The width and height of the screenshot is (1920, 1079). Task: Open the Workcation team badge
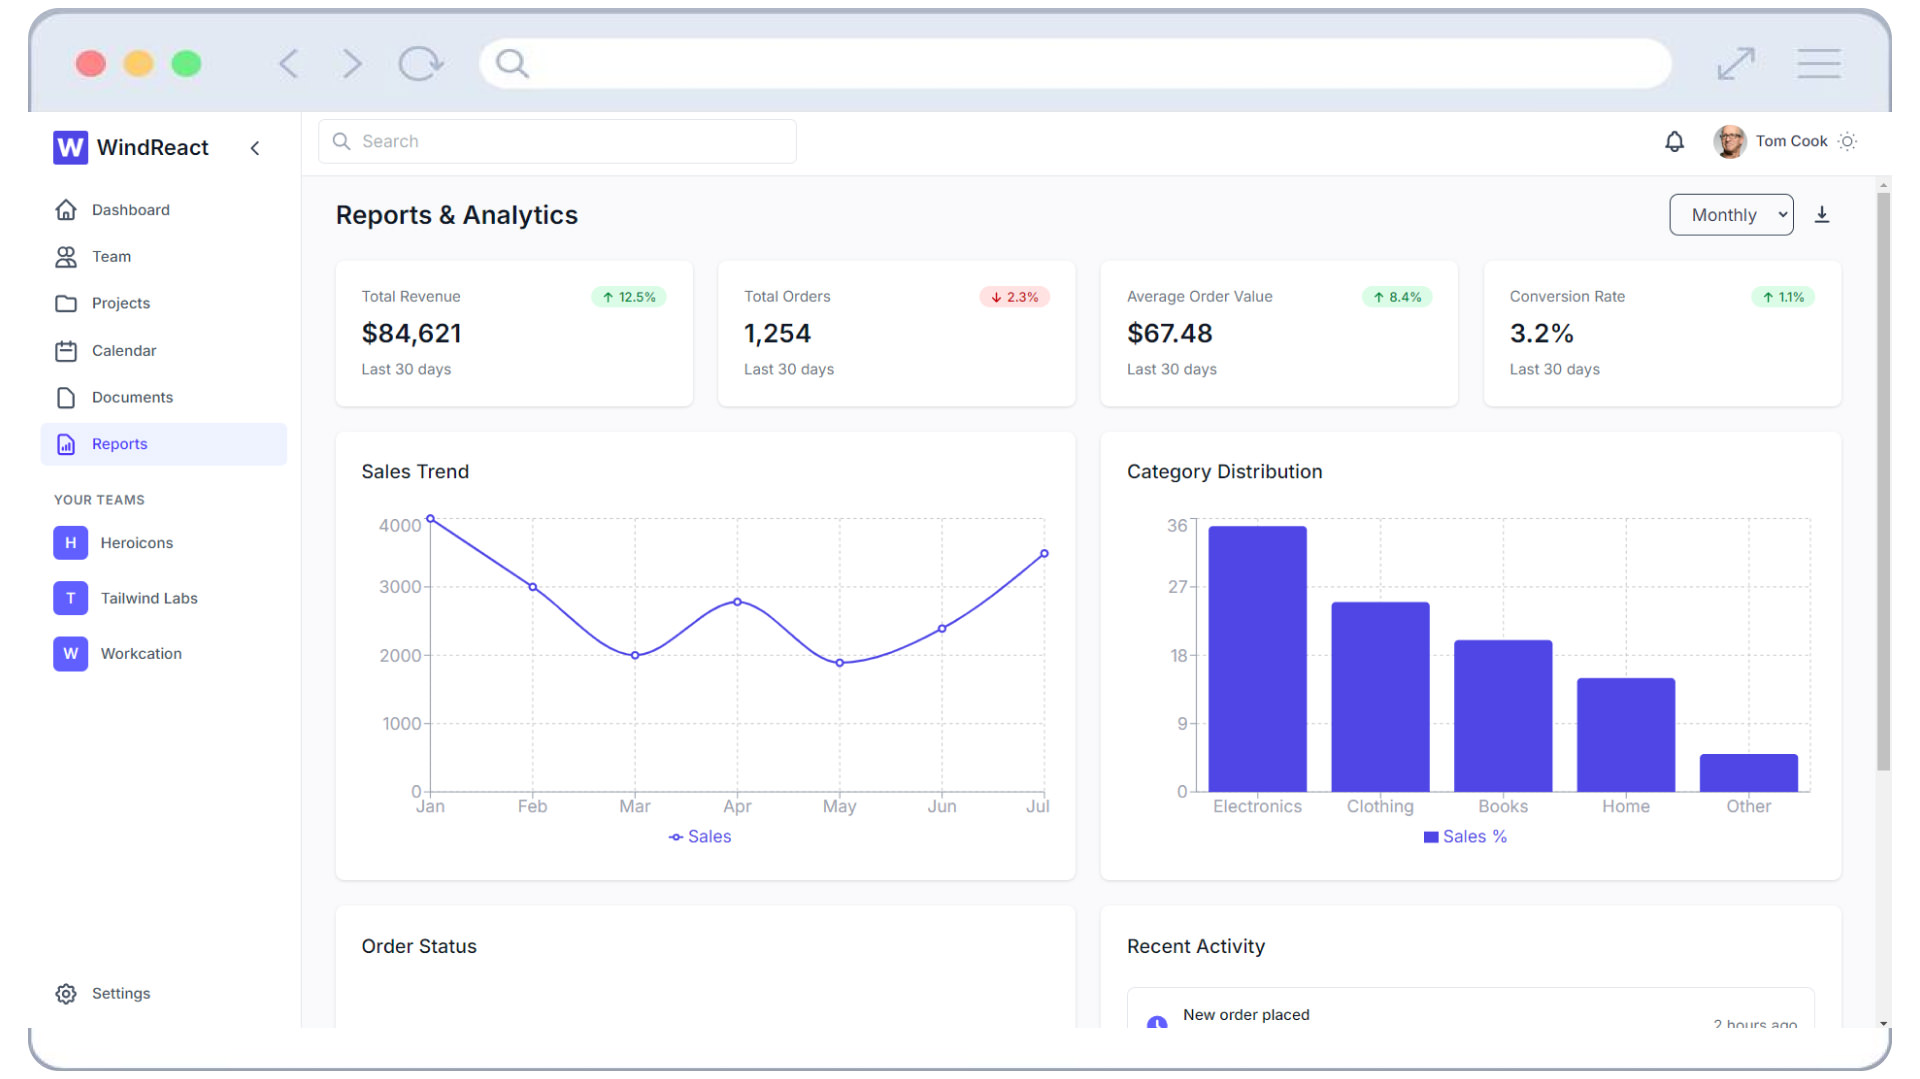pos(70,654)
